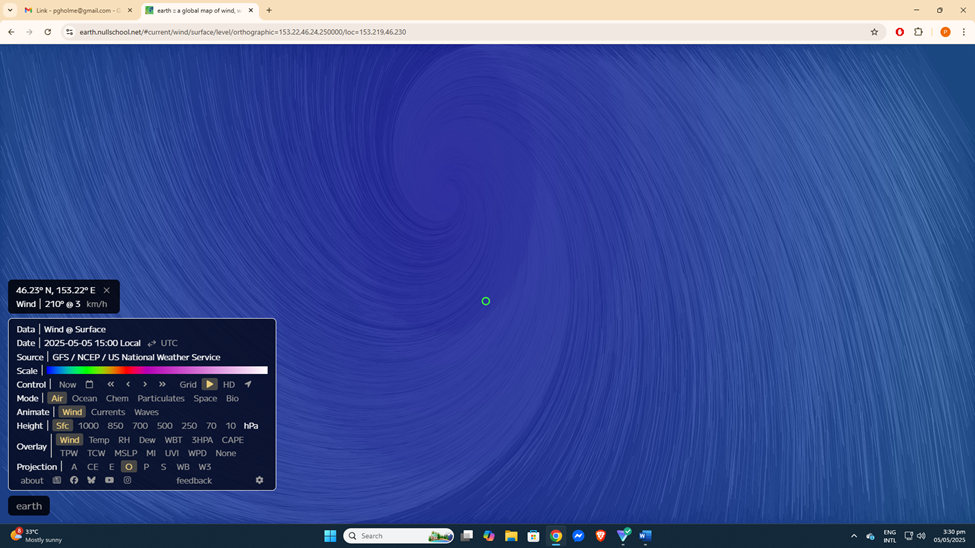Open the browser Extensions puzzle icon
Screen dimensions: 975x548
pos(918,32)
